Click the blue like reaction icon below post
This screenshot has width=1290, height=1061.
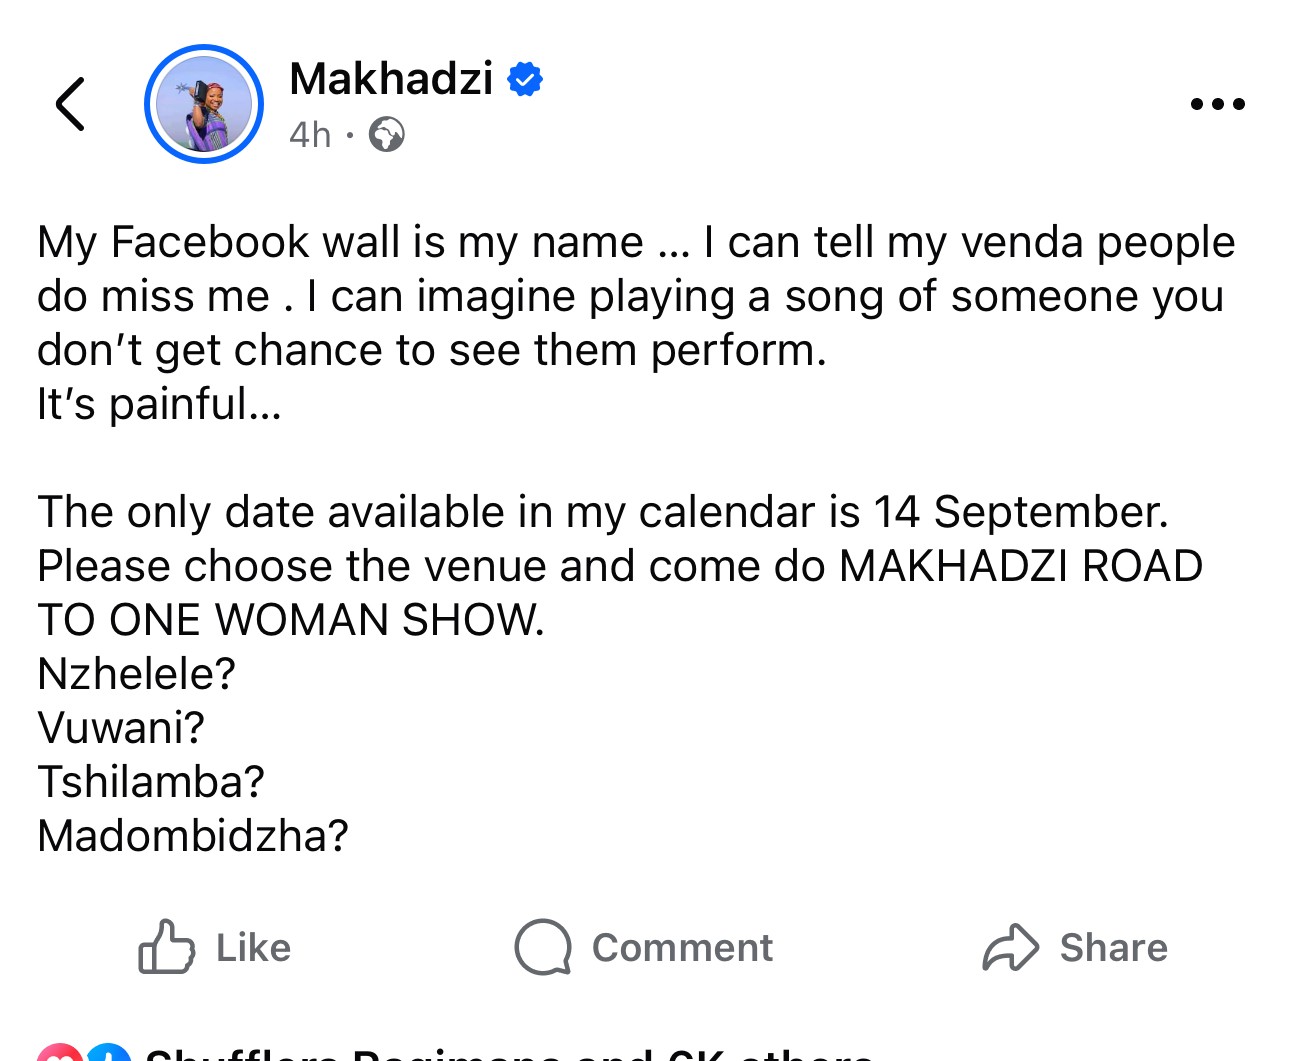(x=108, y=1054)
